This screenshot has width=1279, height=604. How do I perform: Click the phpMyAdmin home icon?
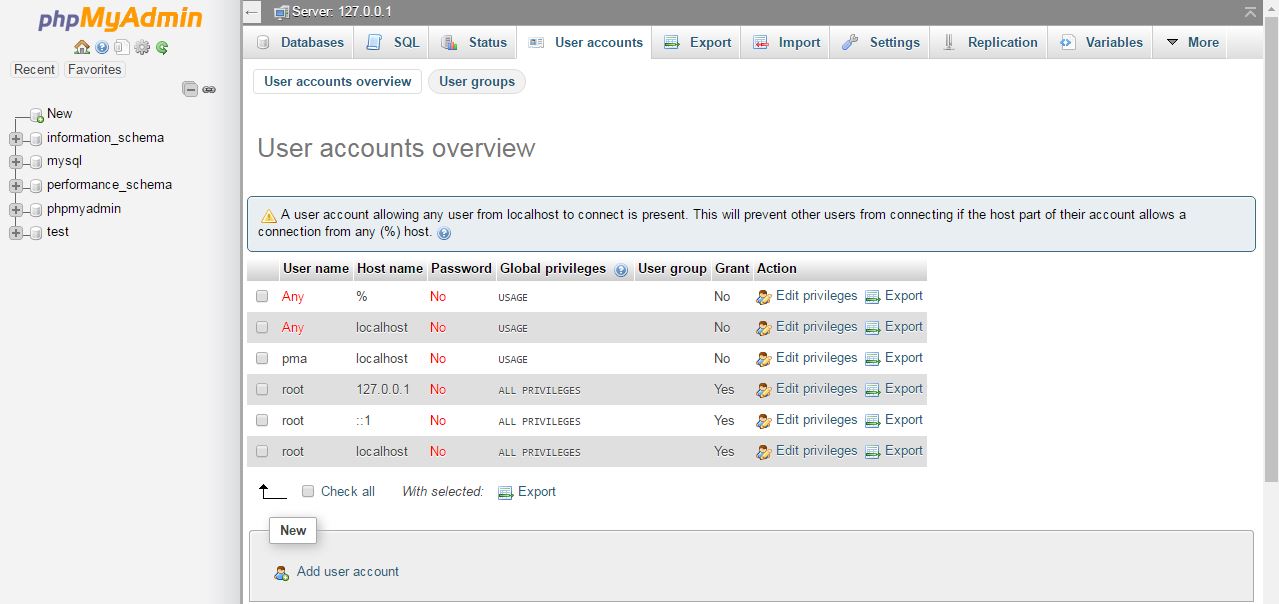81,47
